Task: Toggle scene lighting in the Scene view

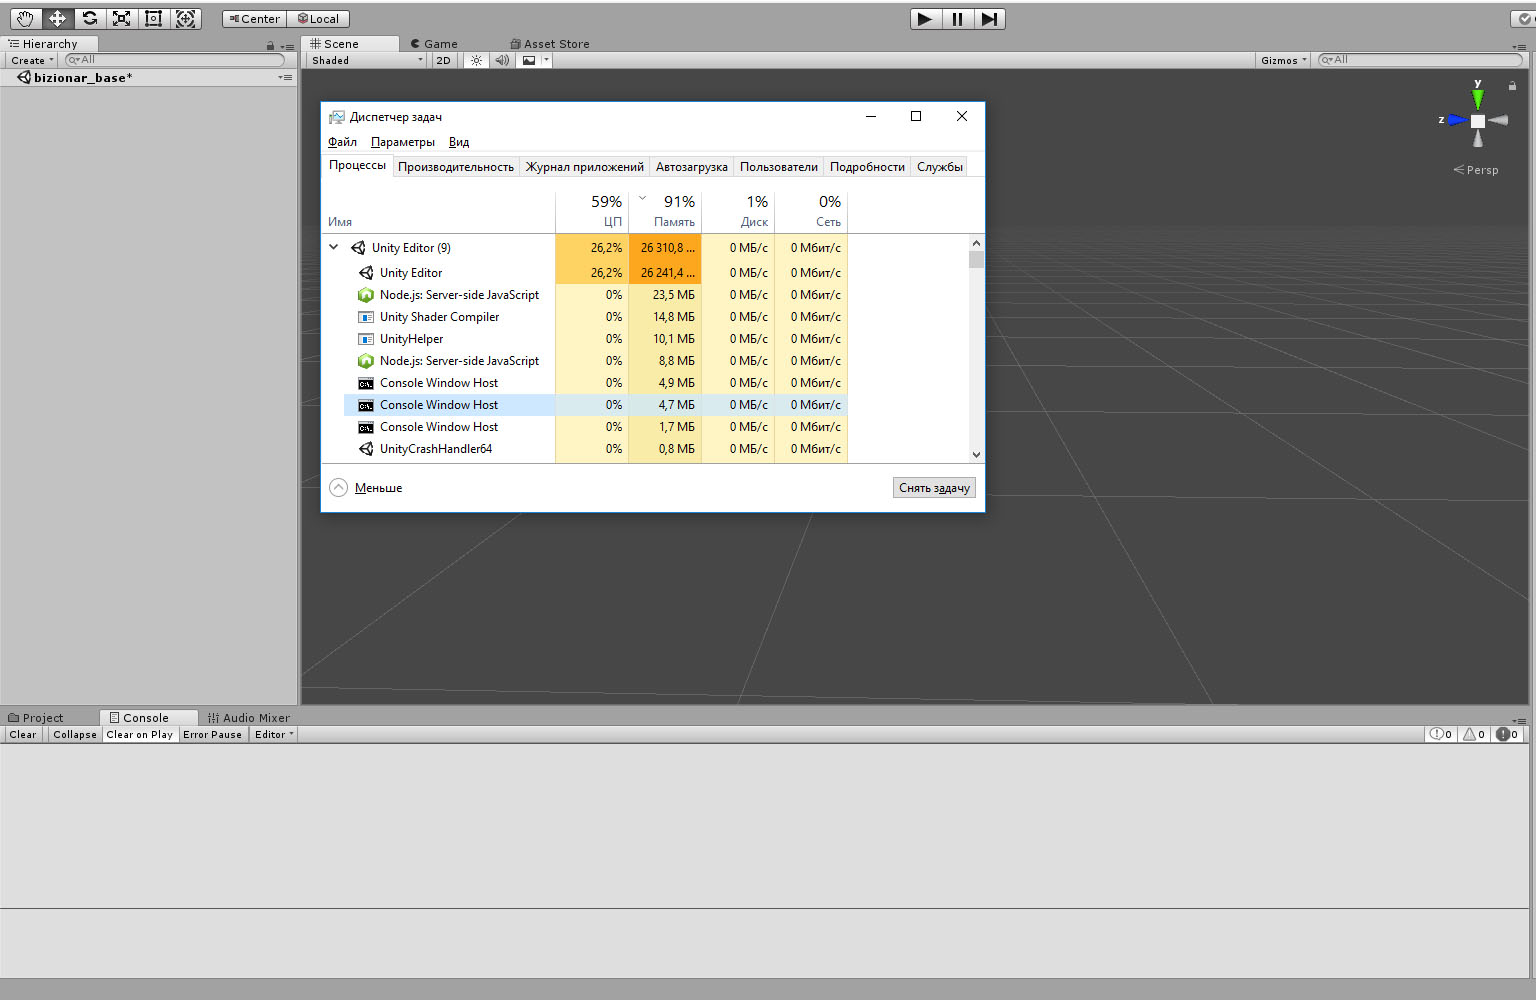Action: click(476, 60)
